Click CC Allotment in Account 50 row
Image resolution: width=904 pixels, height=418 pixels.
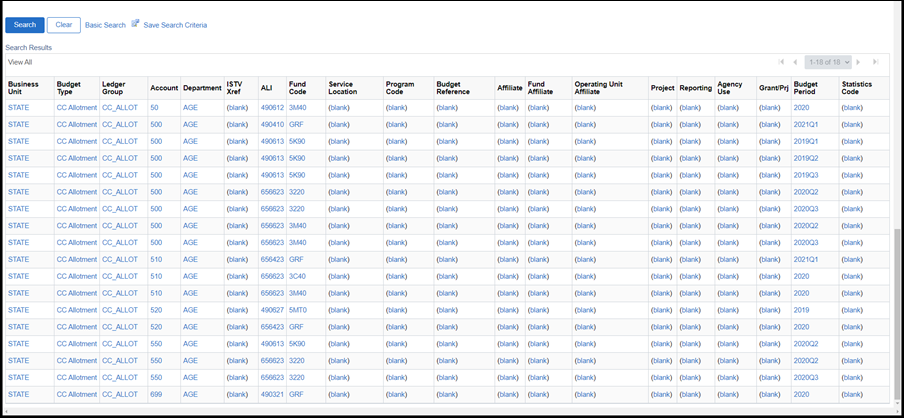pyautogui.click(x=77, y=108)
